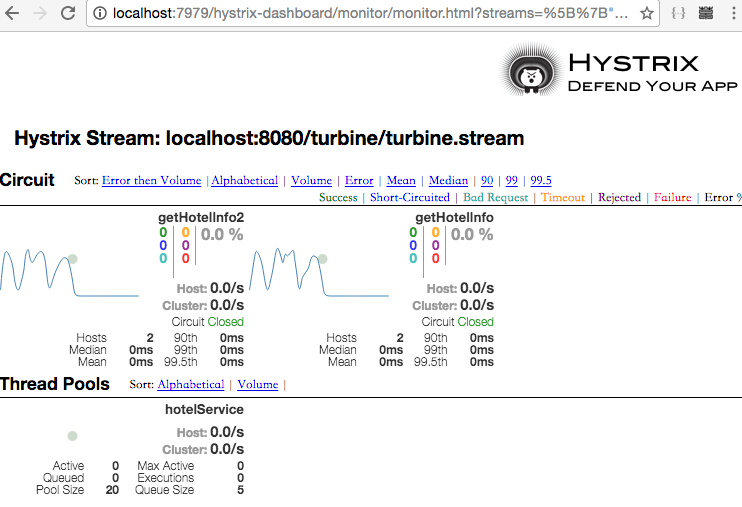Click the Short-Circuited legend label
742x507 pixels.
[410, 197]
